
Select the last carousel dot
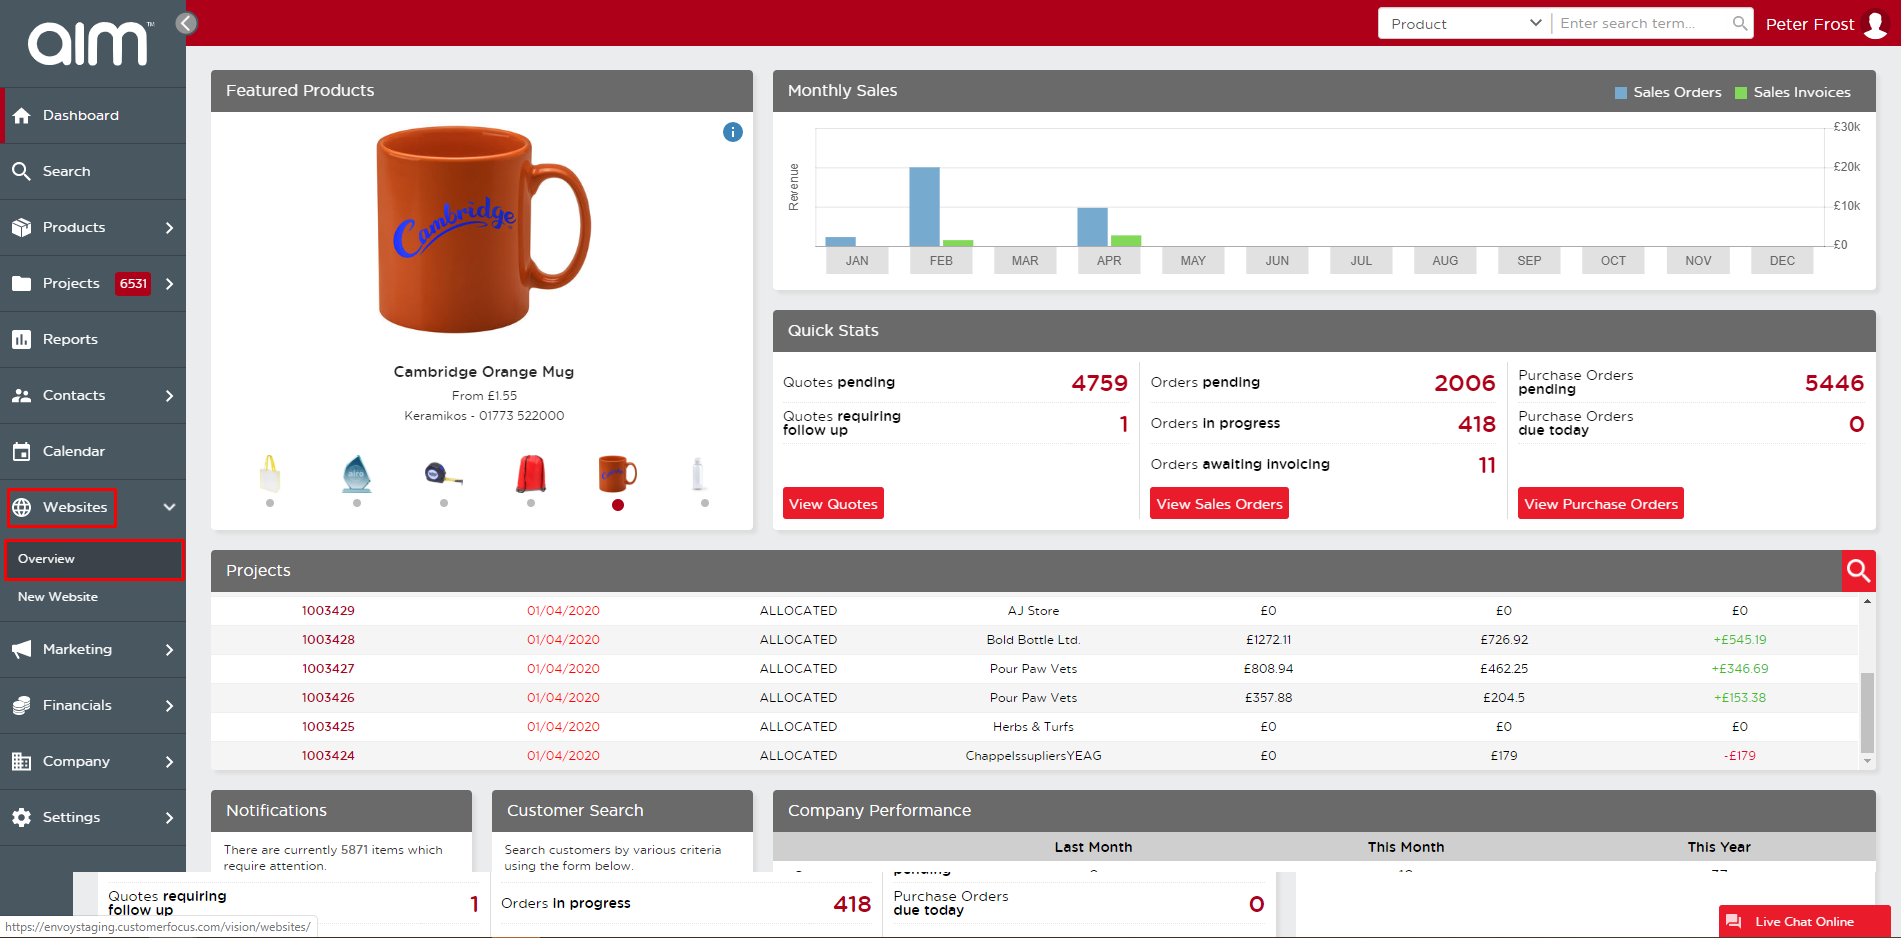[x=705, y=503]
